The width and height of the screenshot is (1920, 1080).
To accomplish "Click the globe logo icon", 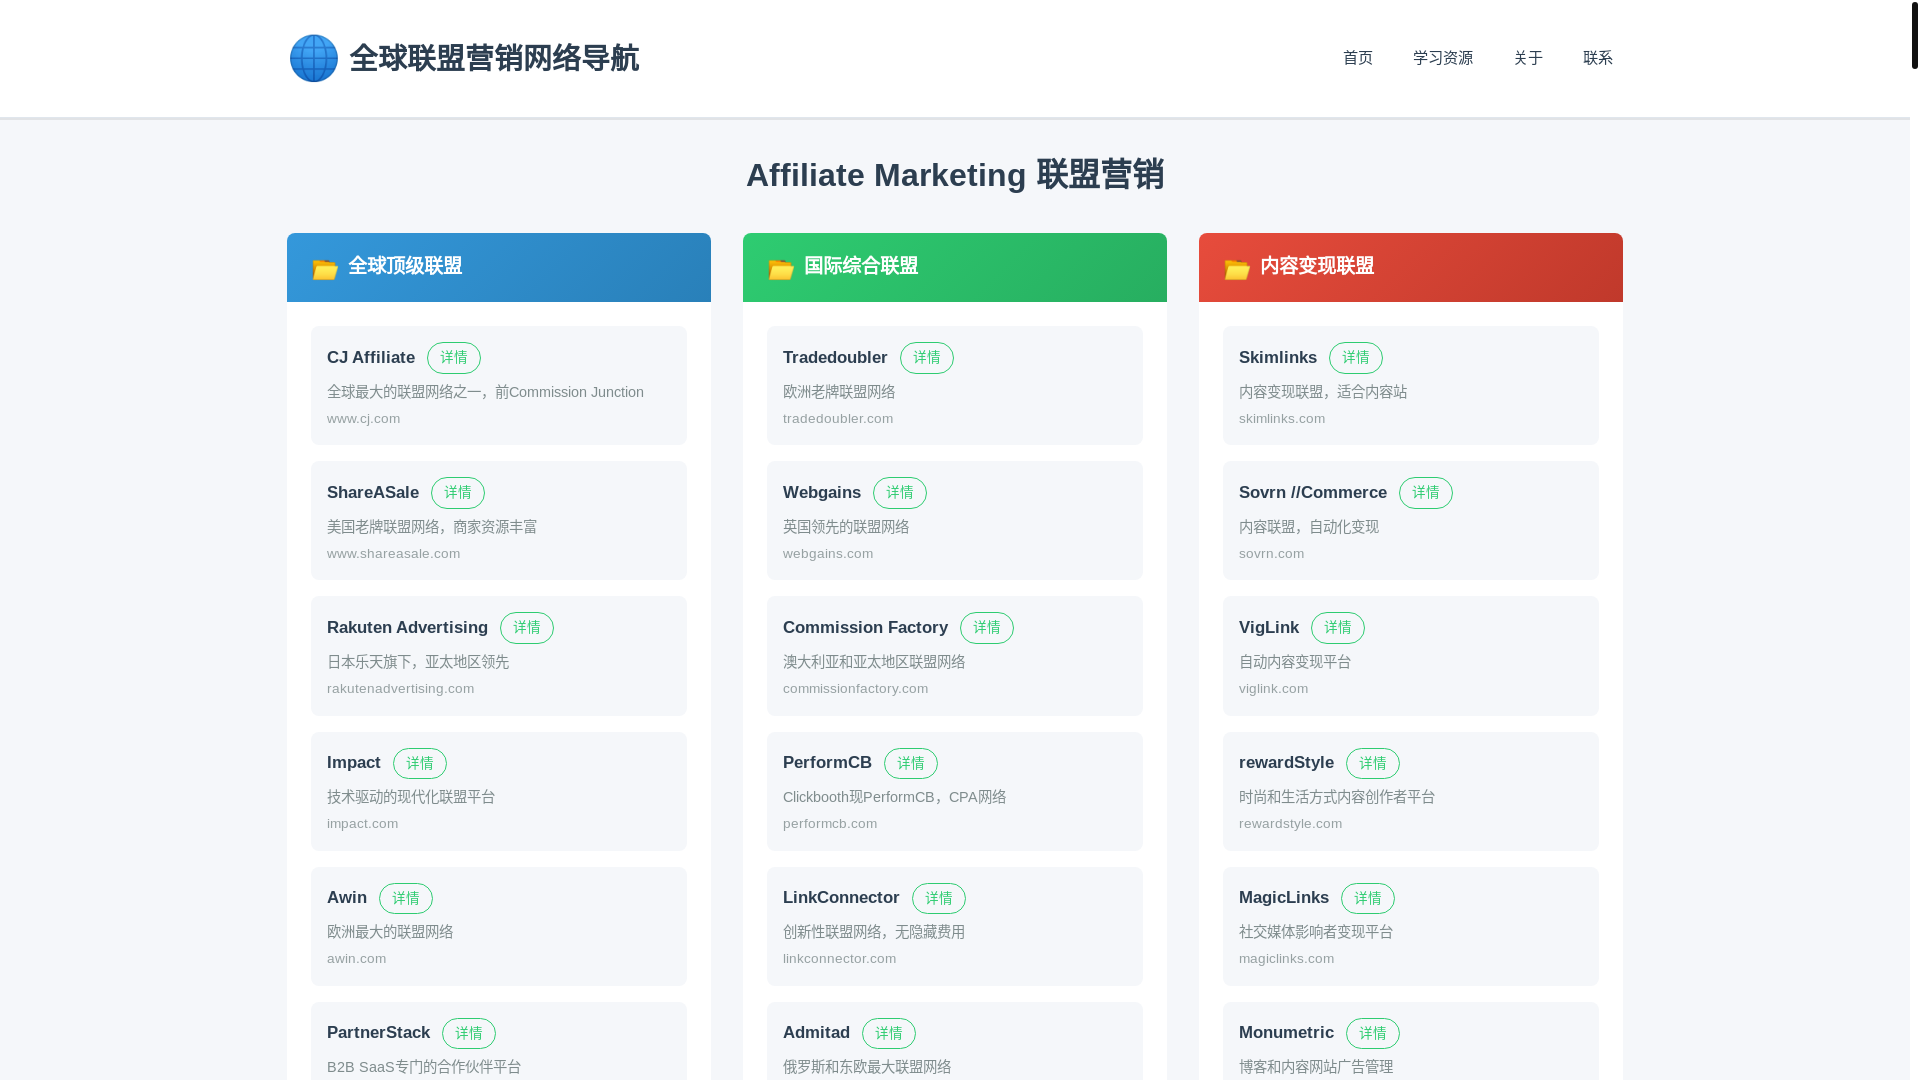I will (314, 58).
